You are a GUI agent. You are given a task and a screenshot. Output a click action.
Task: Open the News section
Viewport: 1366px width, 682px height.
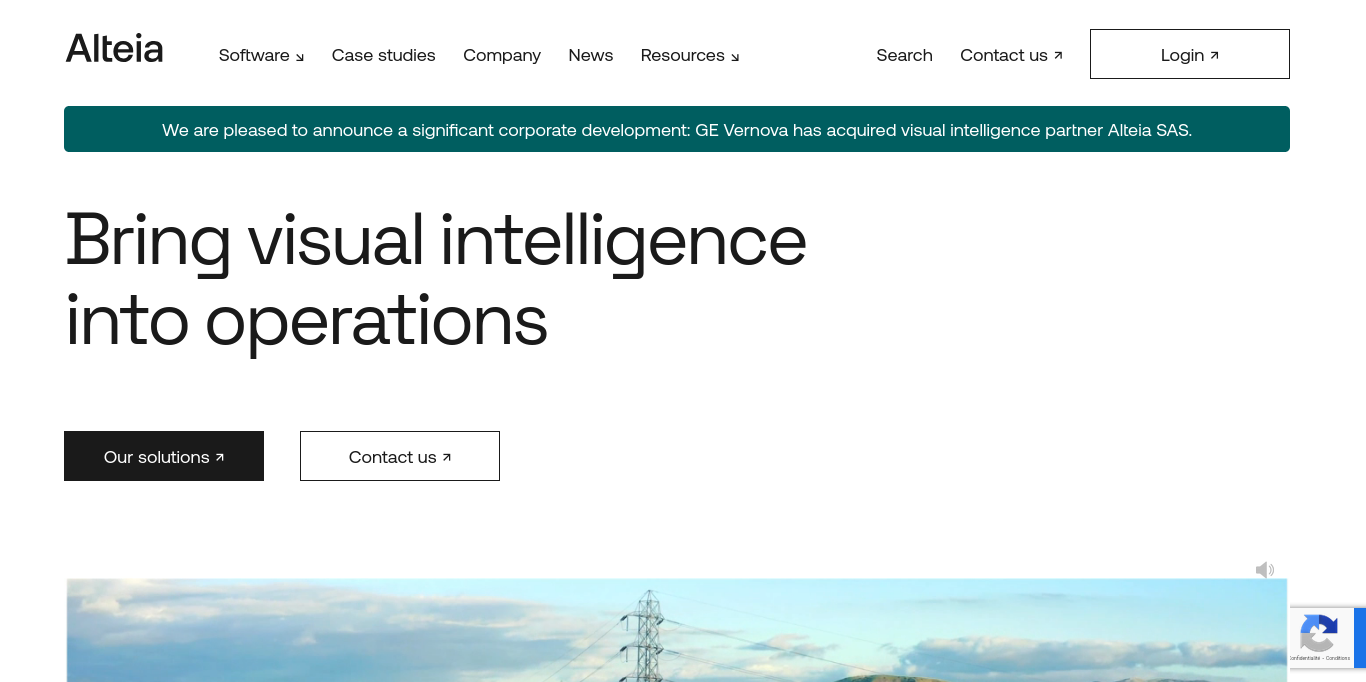click(x=590, y=55)
